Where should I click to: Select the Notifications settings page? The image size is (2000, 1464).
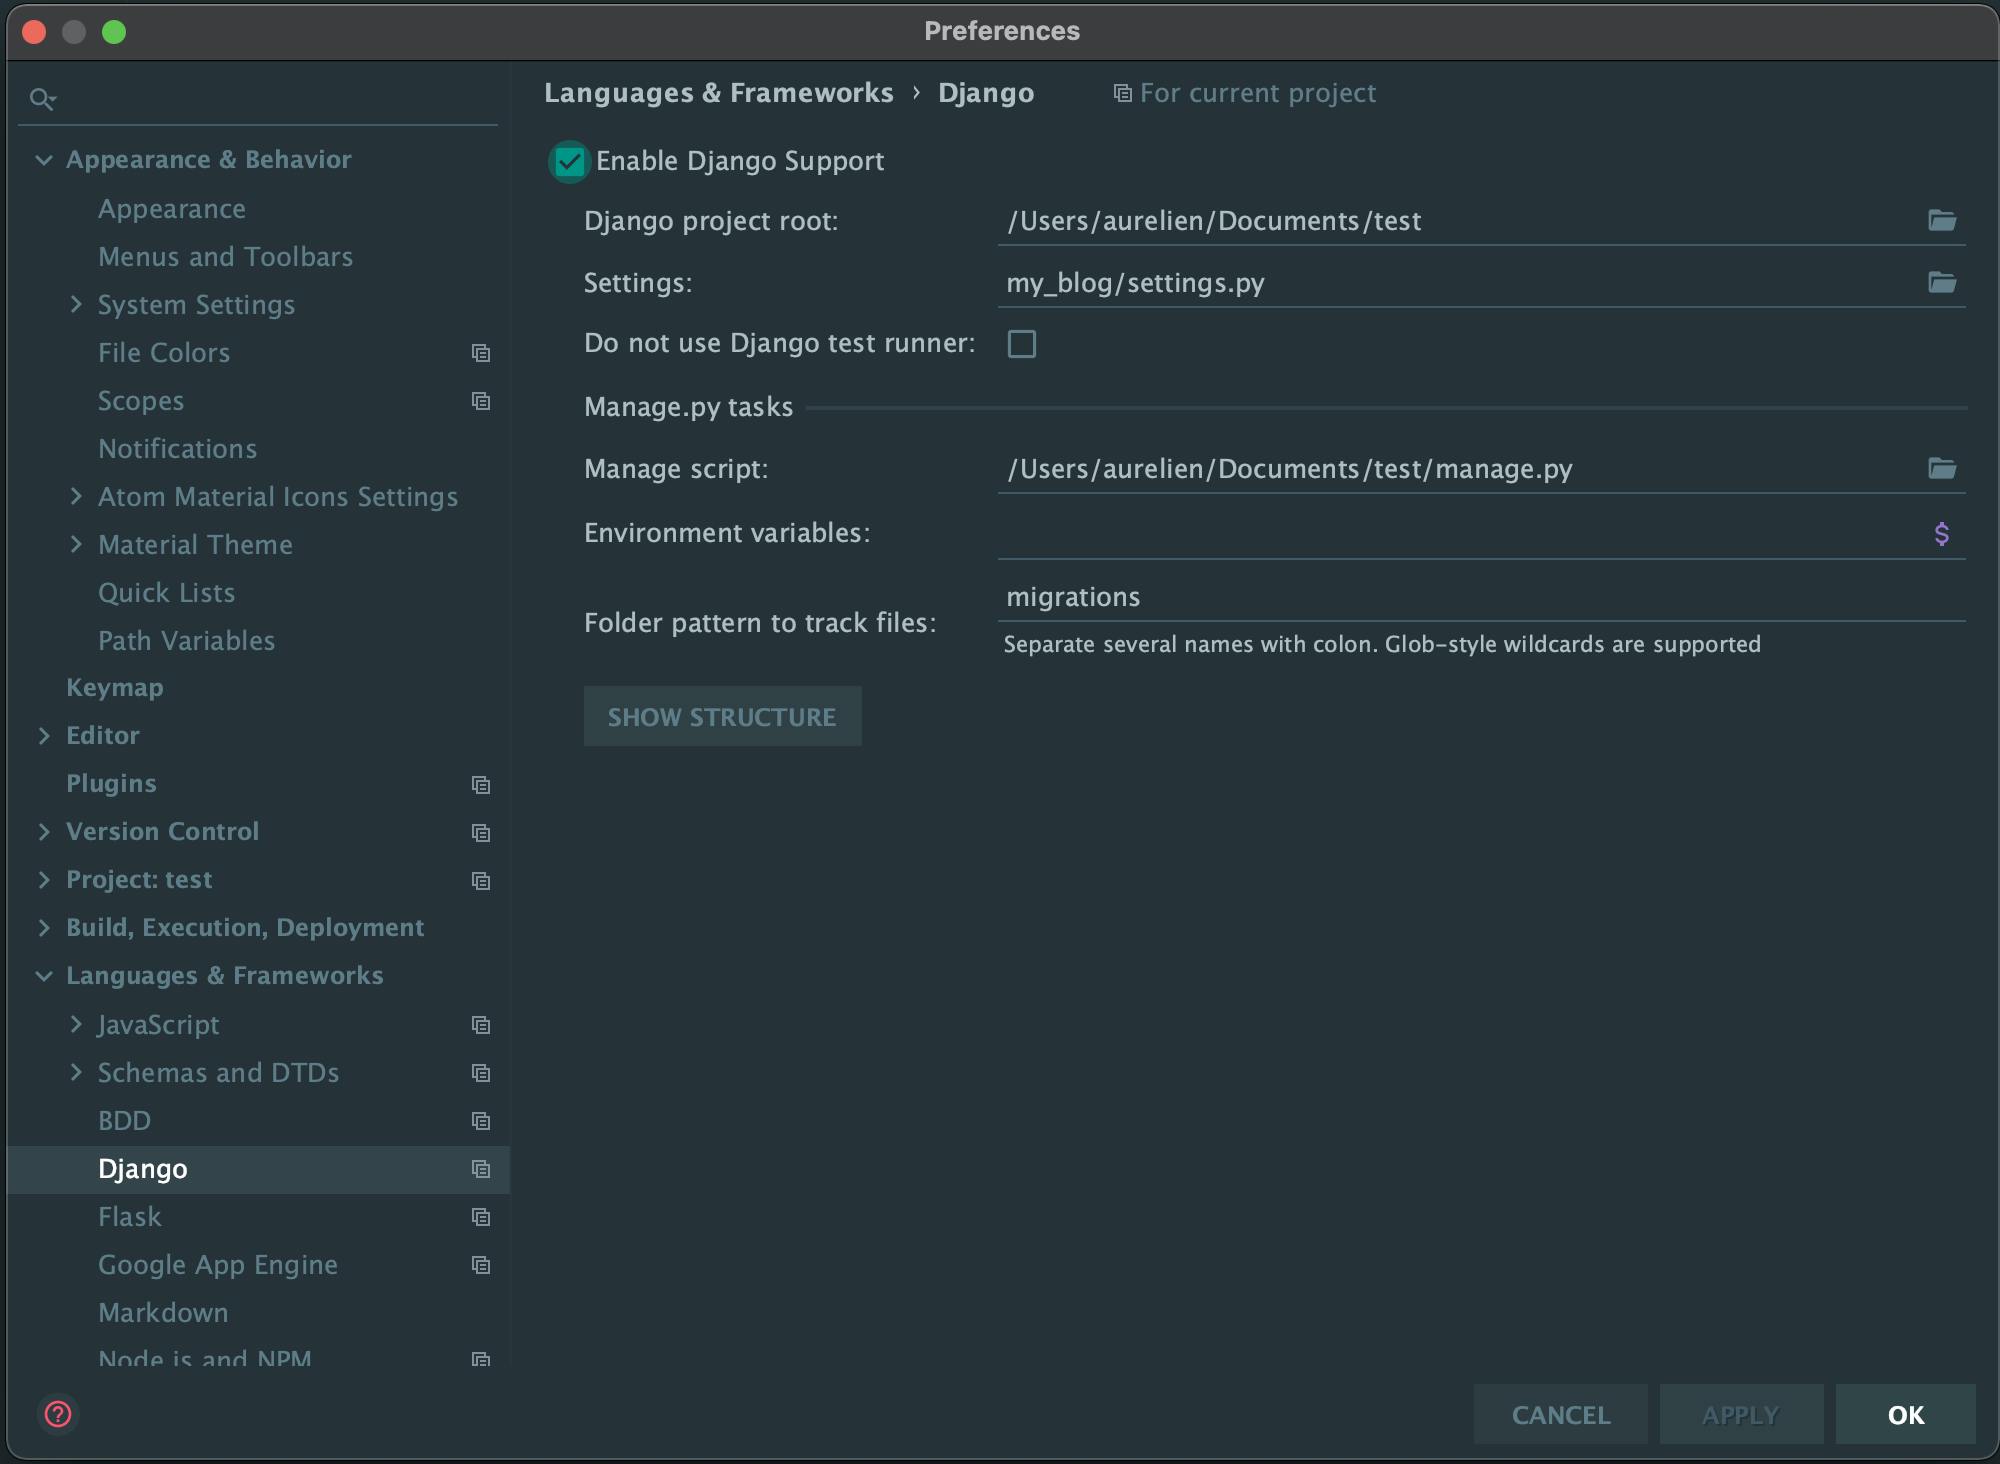click(178, 449)
